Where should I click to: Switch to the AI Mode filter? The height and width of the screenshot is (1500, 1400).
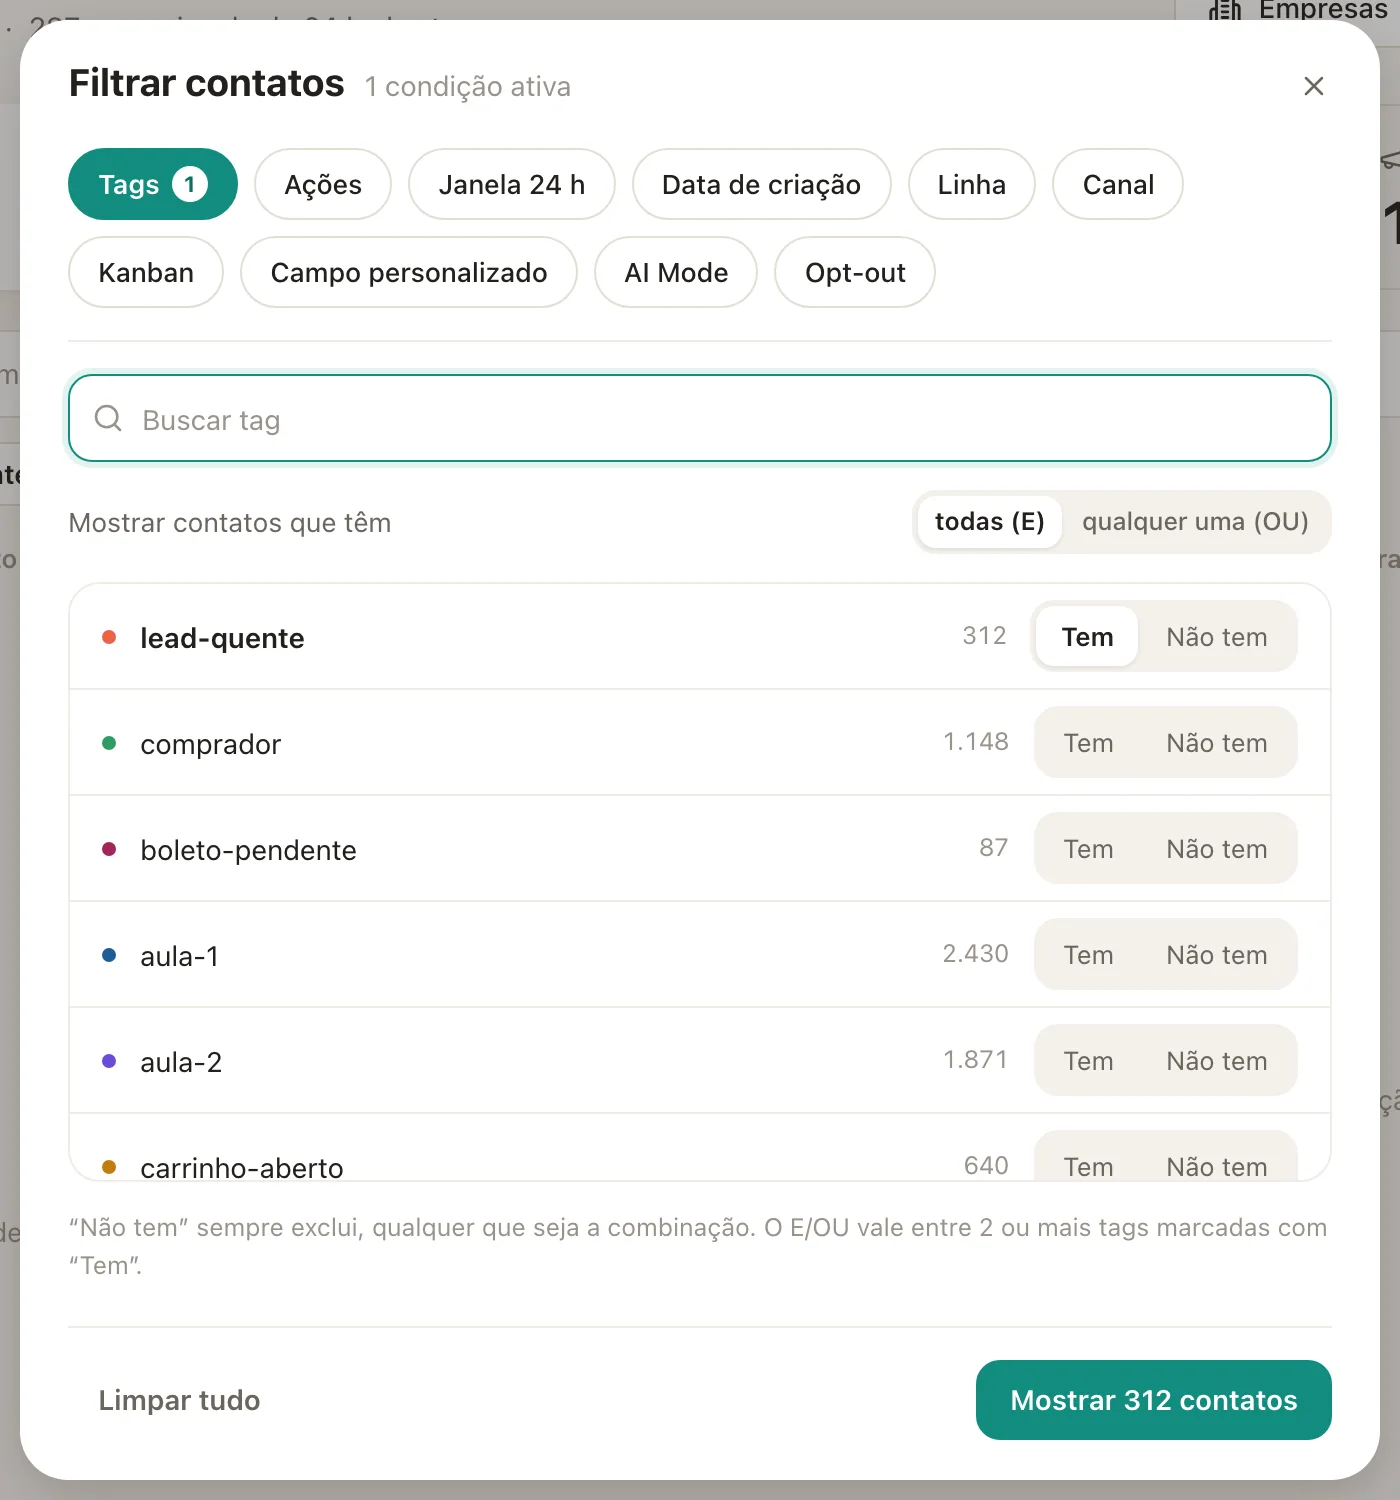pos(676,272)
